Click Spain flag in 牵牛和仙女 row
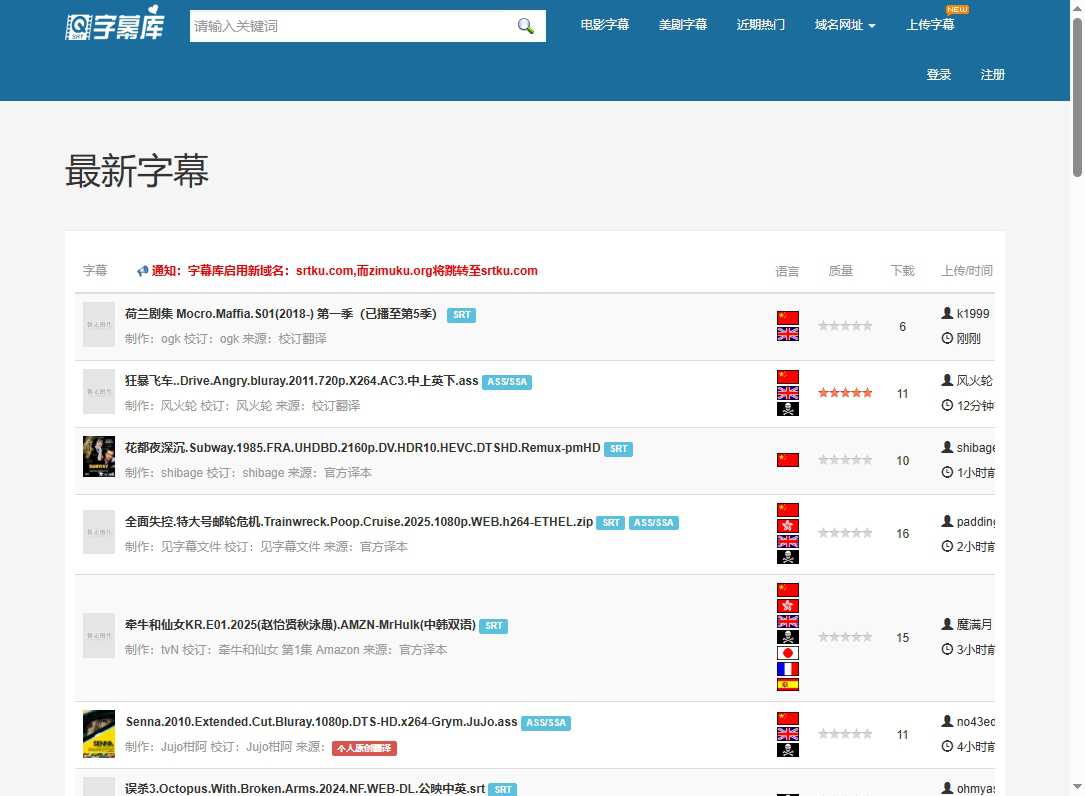The height and width of the screenshot is (796, 1085). (787, 685)
